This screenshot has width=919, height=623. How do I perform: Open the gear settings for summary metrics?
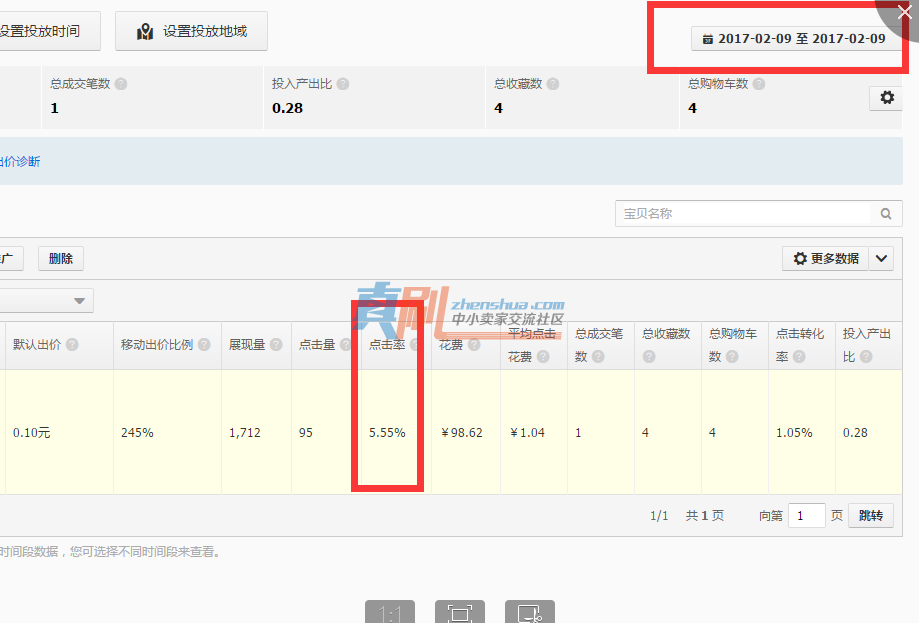pyautogui.click(x=887, y=98)
